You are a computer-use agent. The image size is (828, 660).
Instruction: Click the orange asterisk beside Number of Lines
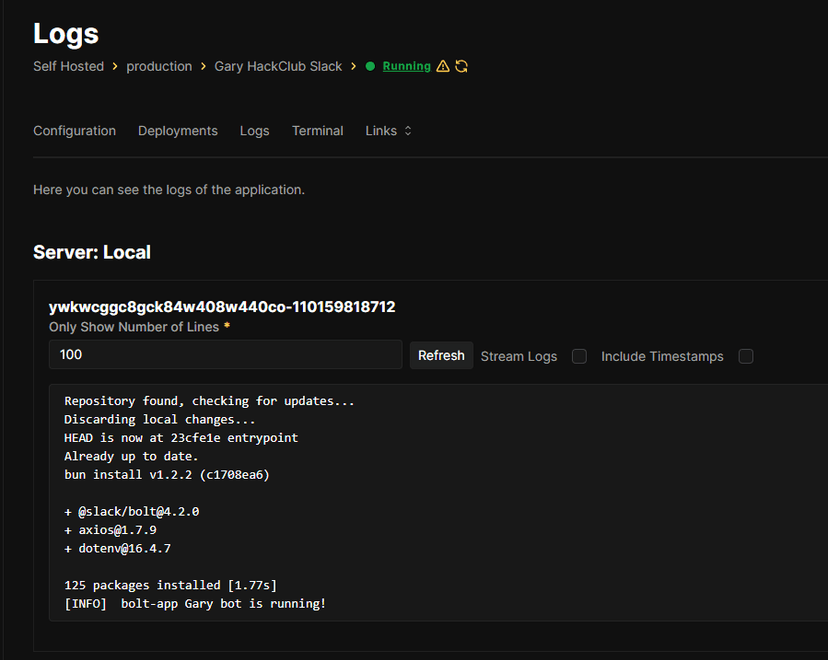click(x=227, y=327)
